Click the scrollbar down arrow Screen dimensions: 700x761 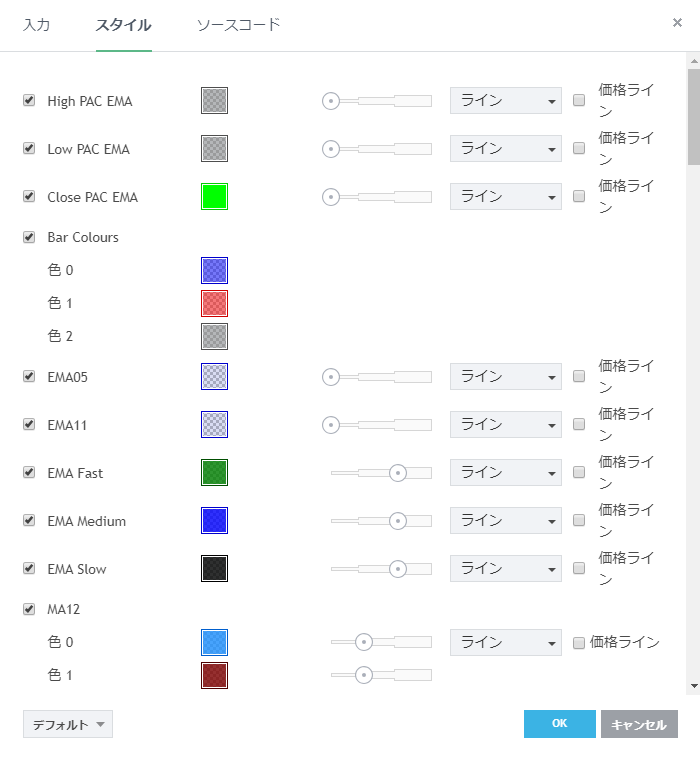pos(693,686)
